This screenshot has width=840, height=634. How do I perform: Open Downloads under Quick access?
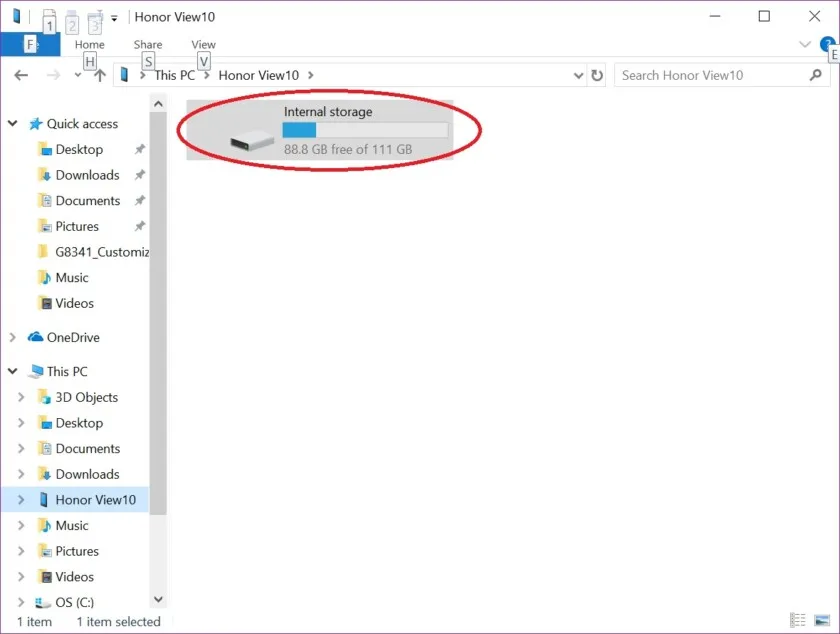pos(87,175)
